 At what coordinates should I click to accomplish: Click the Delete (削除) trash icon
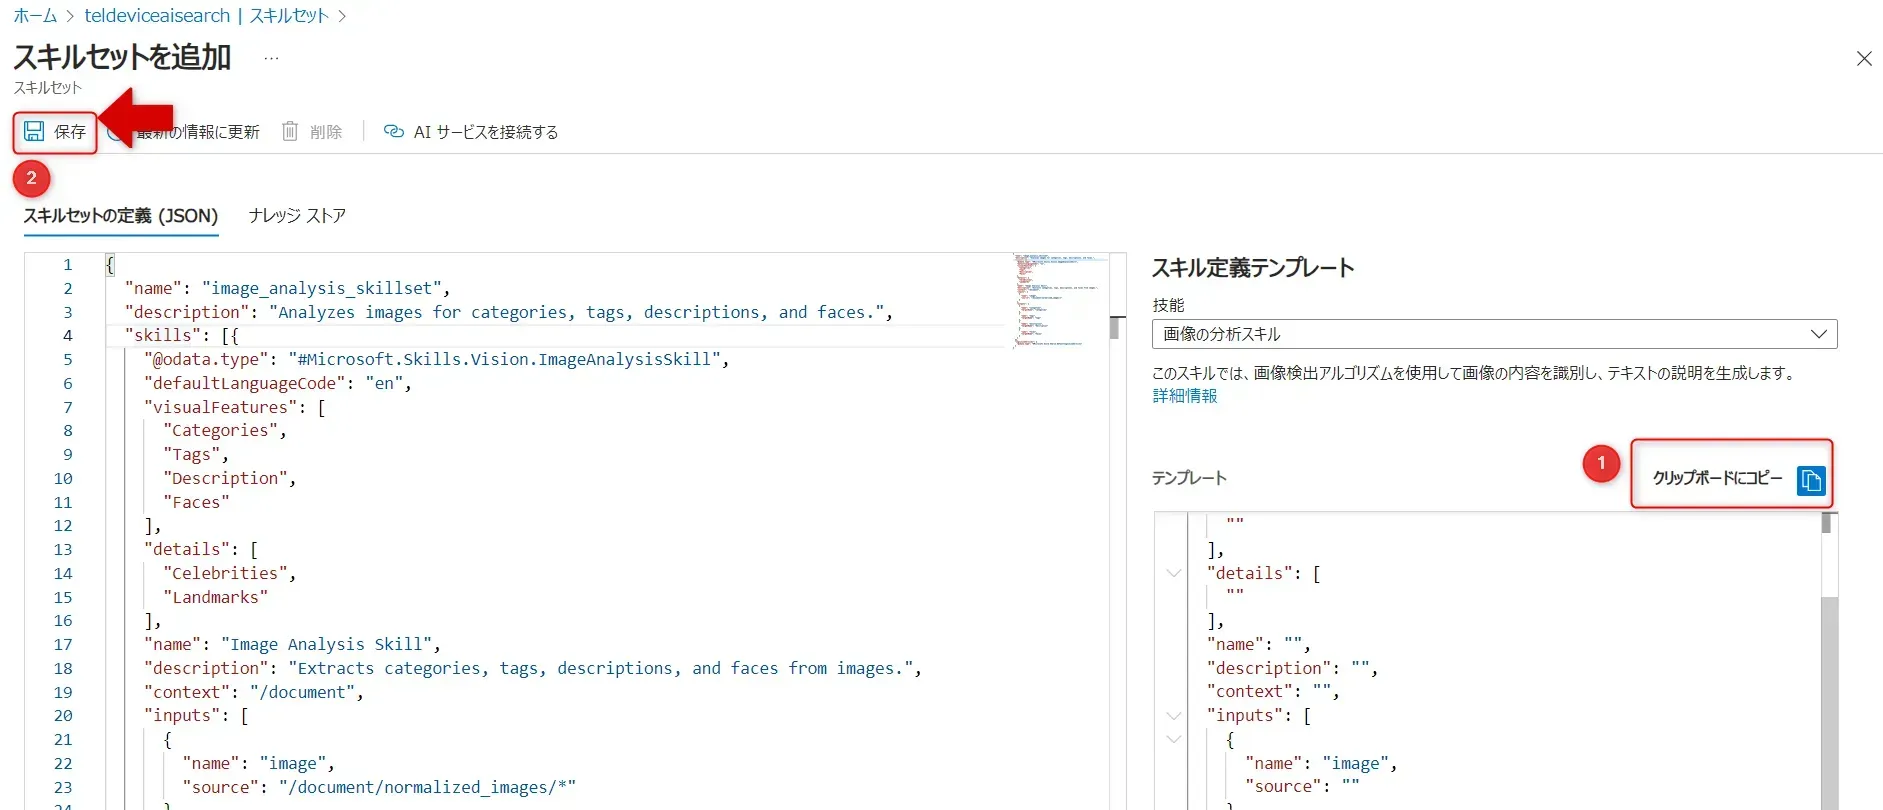click(x=290, y=132)
